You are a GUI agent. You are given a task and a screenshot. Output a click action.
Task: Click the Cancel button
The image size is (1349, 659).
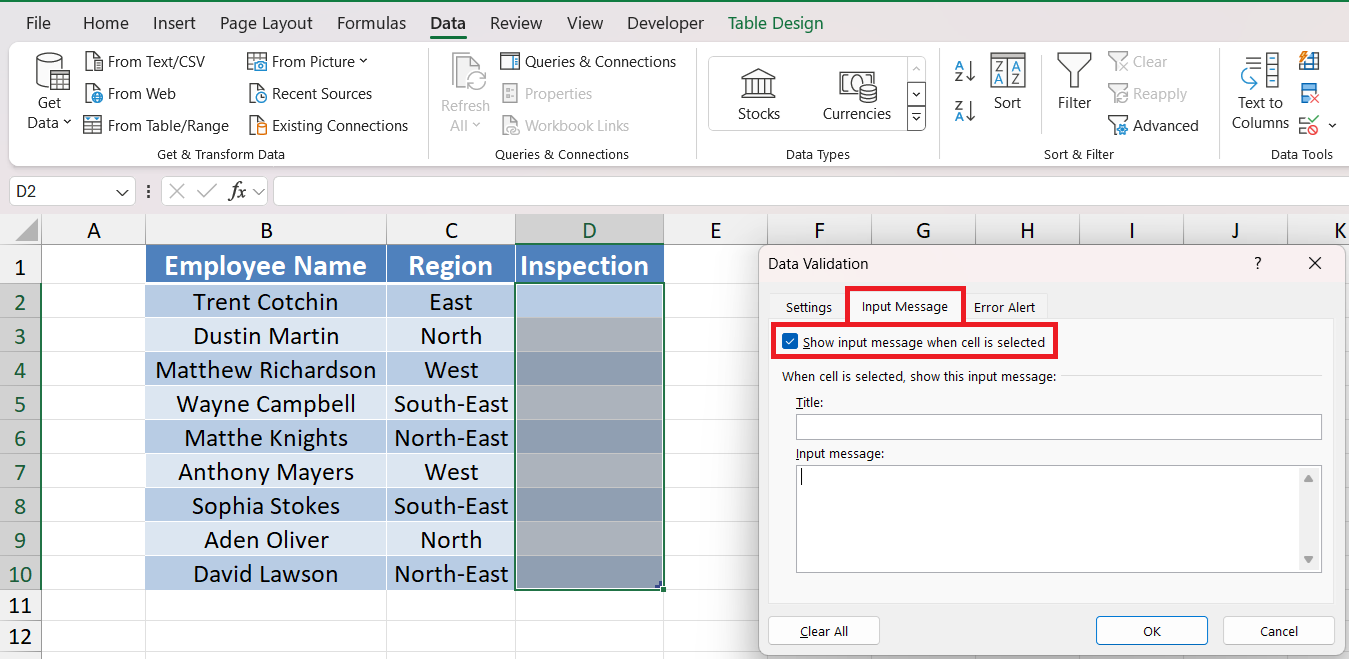coord(1278,631)
